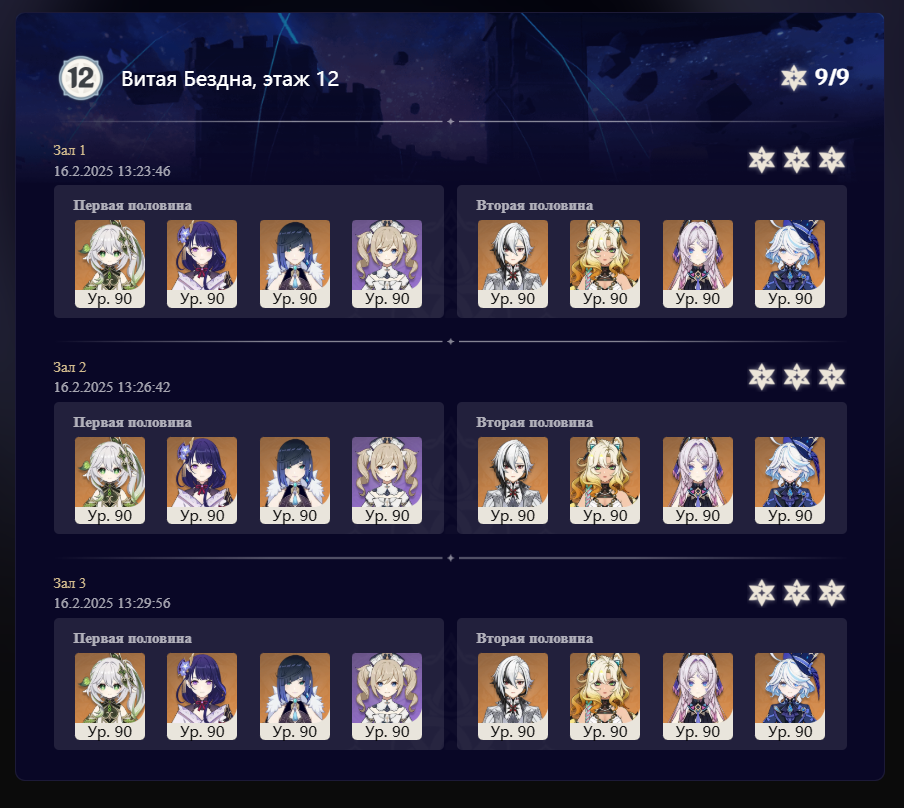Click the 9/9 total stars icon
The width and height of the screenshot is (904, 808).
(x=793, y=78)
